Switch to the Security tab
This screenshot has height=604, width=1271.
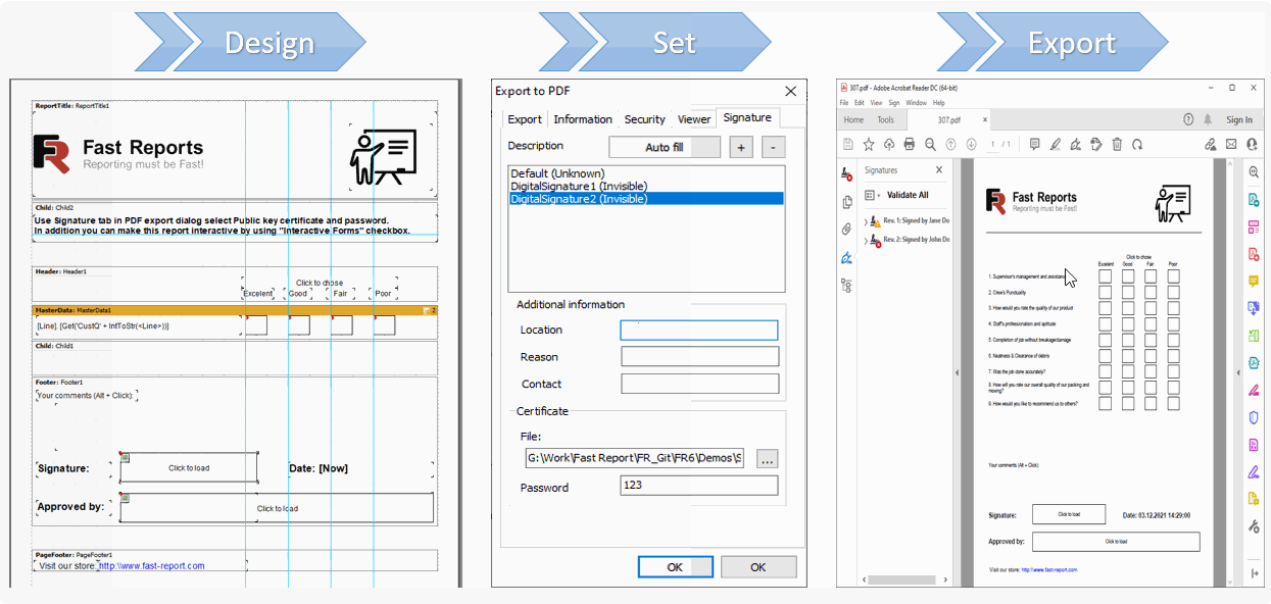coord(644,119)
